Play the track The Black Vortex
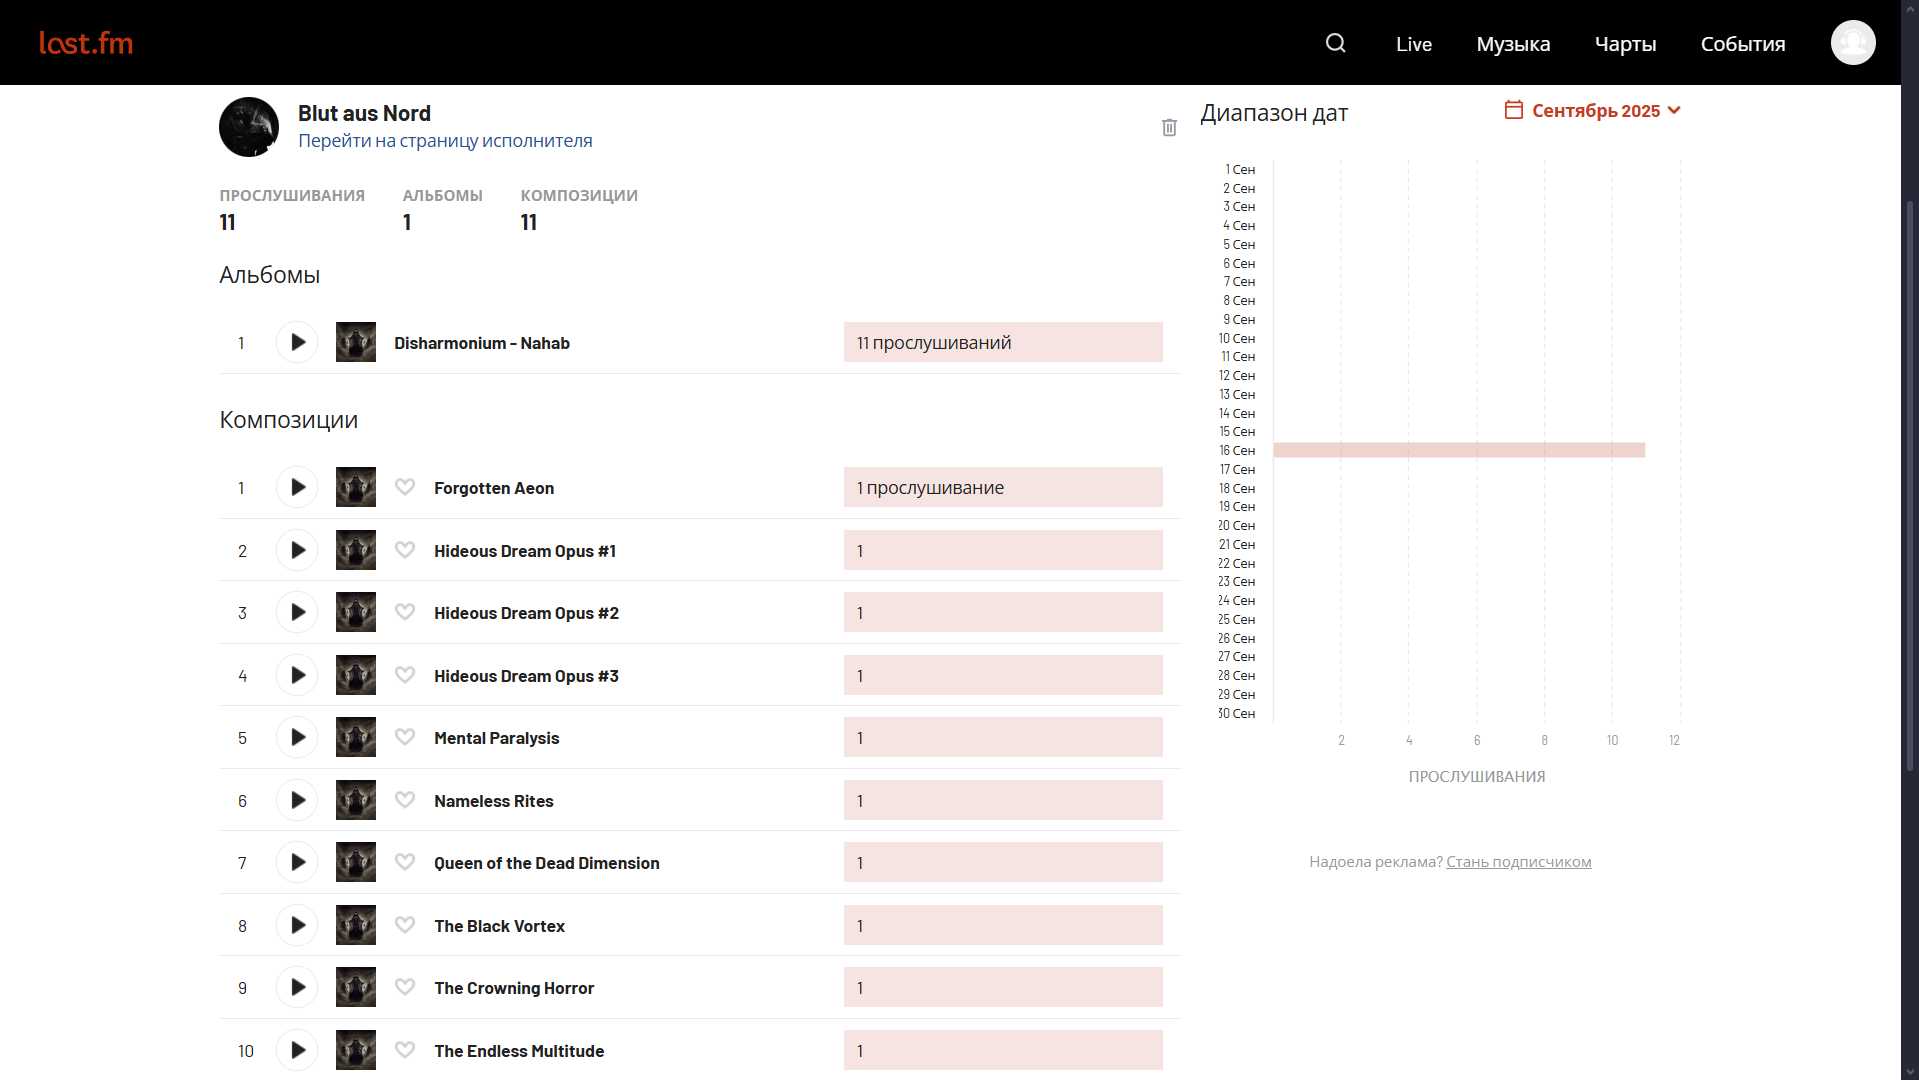Screen dimensions: 1919x1080 297,925
